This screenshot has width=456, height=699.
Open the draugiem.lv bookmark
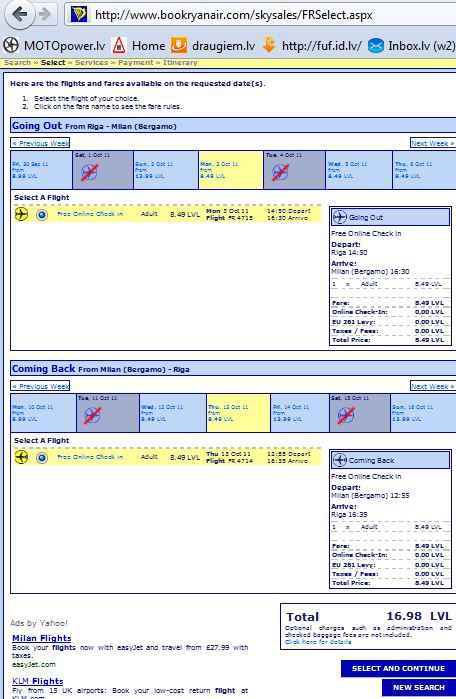point(214,45)
